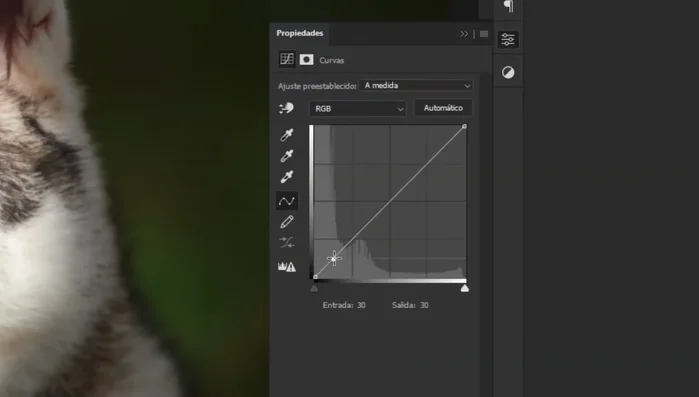Open the Properties panel flyout menu
Image resolution: width=699 pixels, height=397 pixels.
(484, 34)
